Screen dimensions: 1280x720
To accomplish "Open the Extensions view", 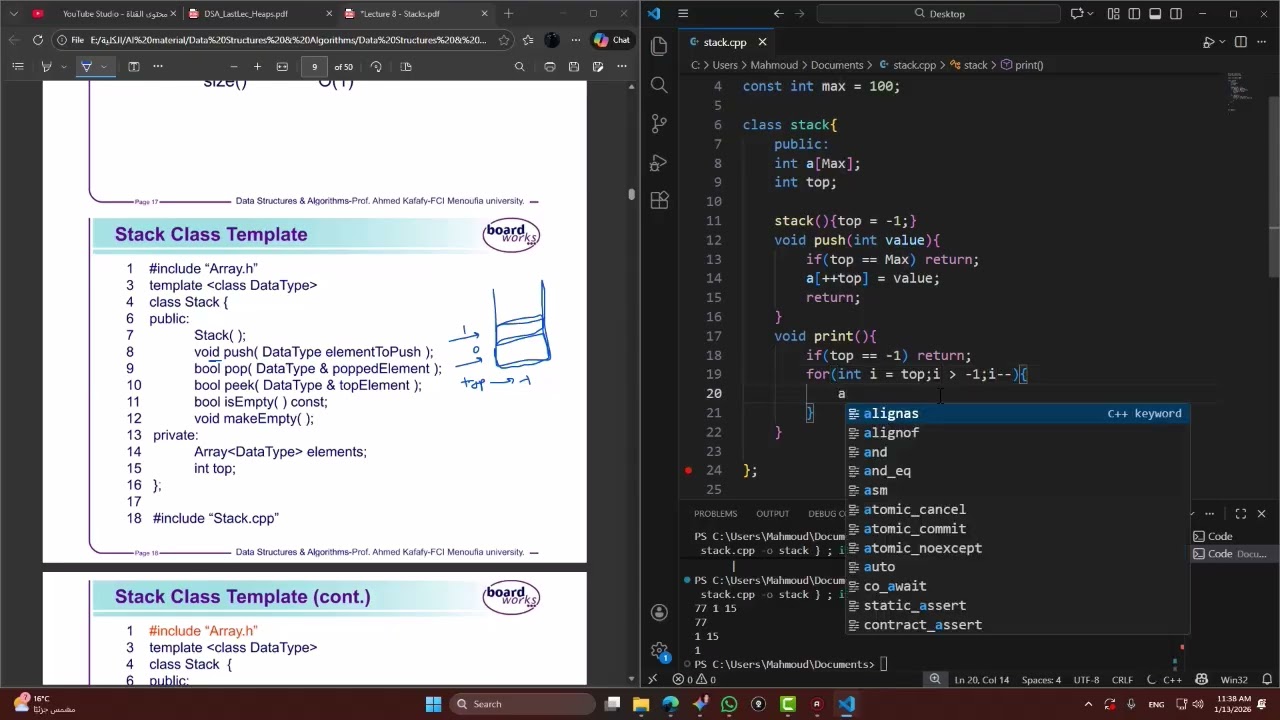I will [x=659, y=201].
